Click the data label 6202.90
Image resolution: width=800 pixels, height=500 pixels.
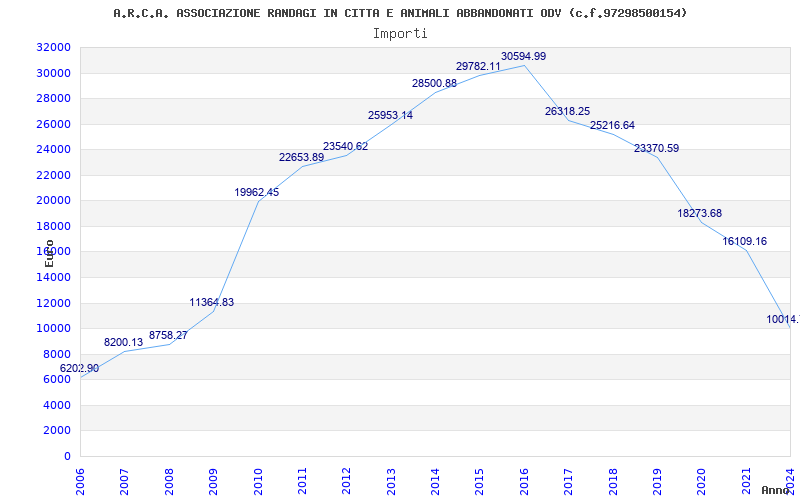coord(80,368)
